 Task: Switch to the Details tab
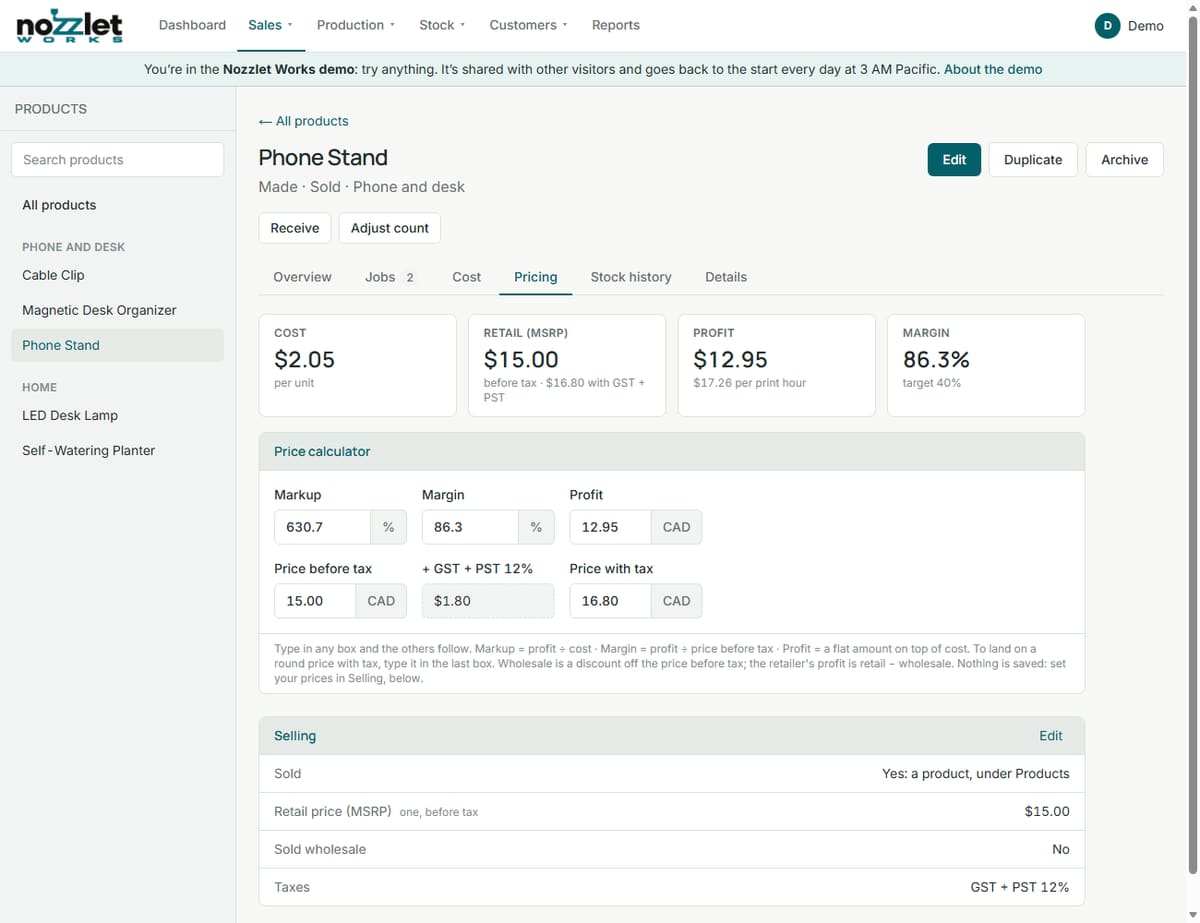[726, 277]
